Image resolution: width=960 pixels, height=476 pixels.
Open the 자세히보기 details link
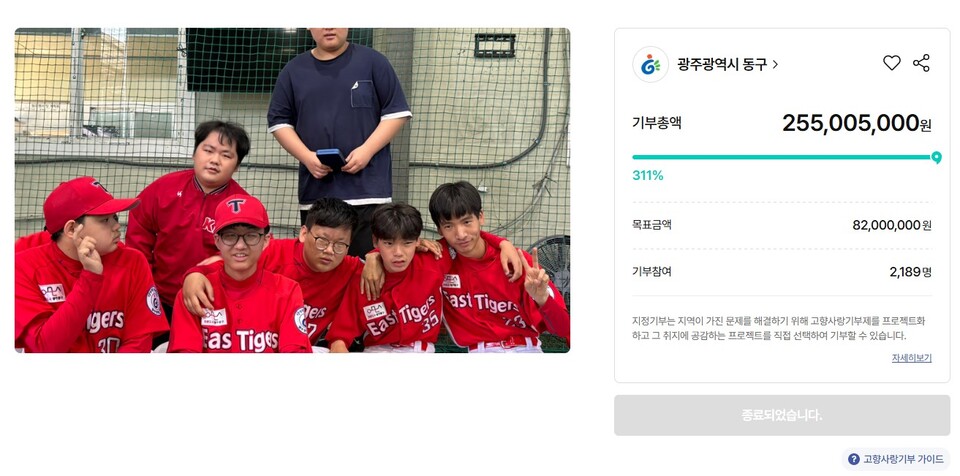click(912, 358)
